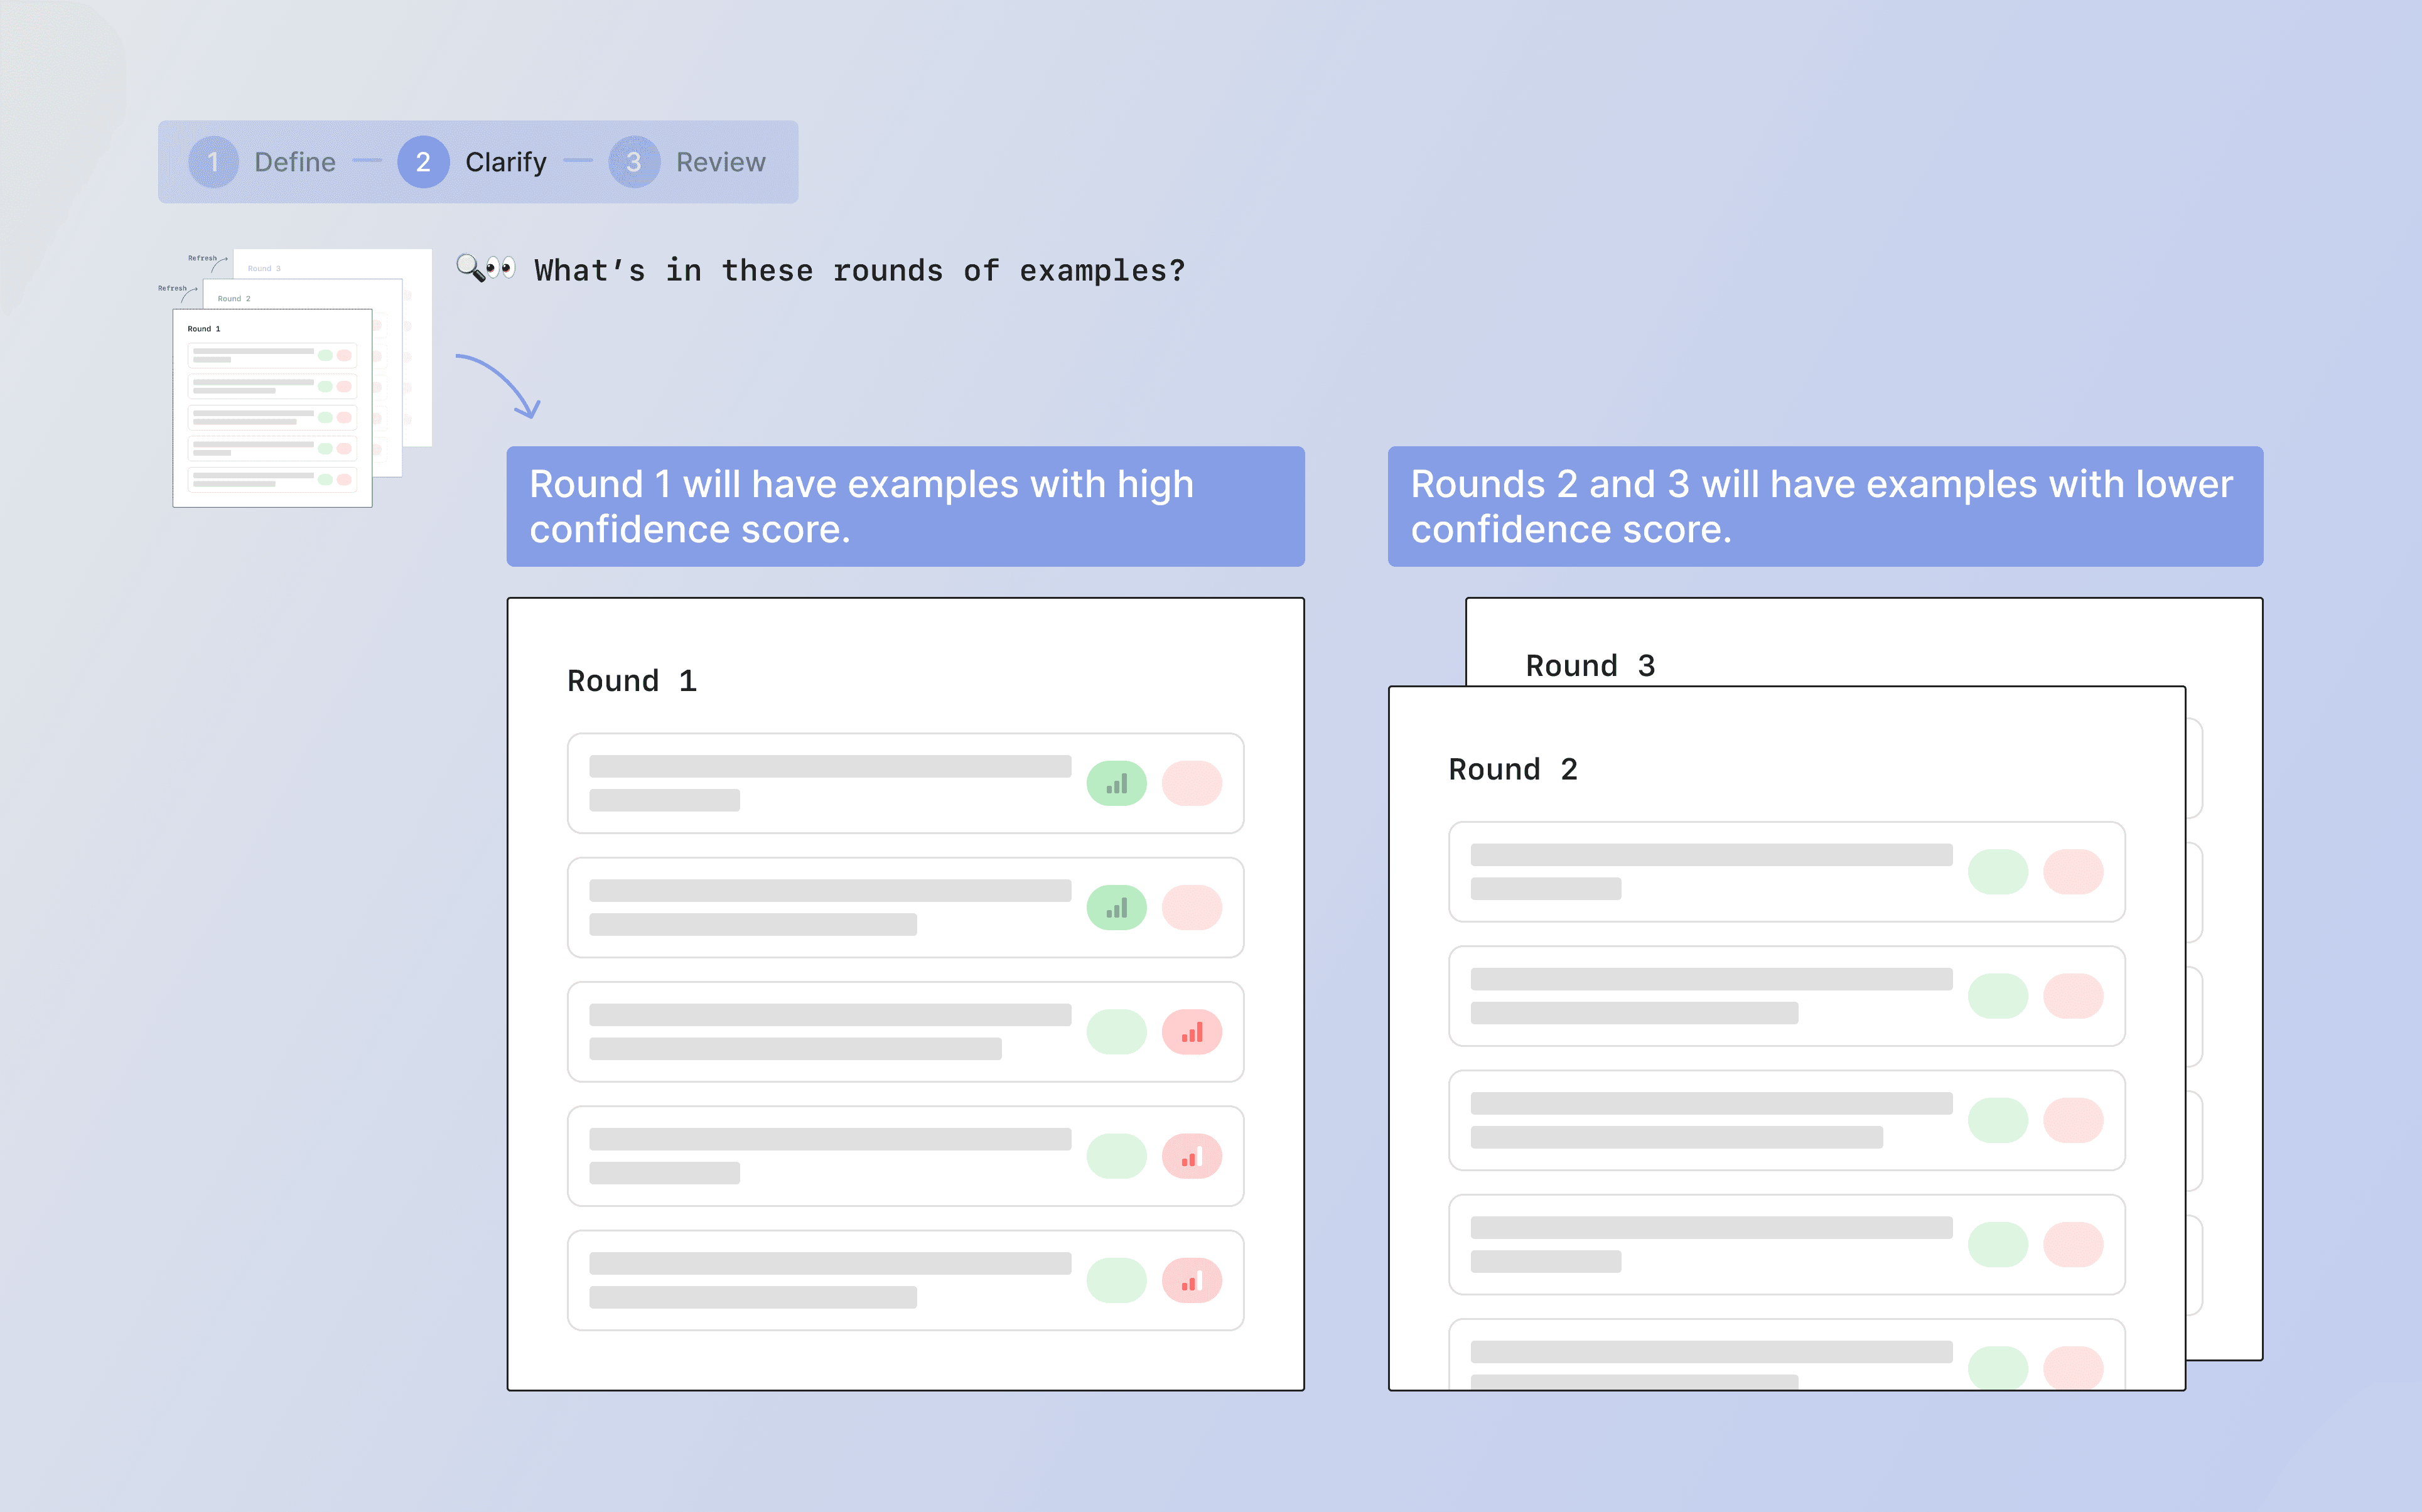The height and width of the screenshot is (1512, 2422).
Task: Select the fourth example row text in Round 2
Action: [1711, 1244]
